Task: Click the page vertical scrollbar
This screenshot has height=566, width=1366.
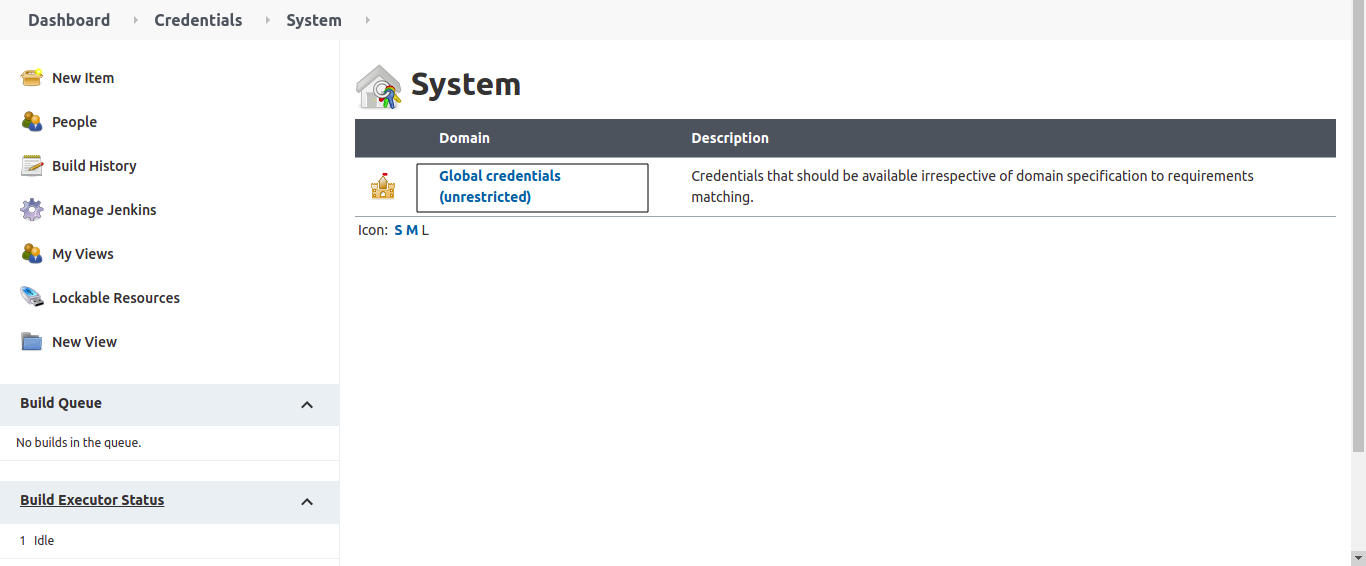Action: click(1358, 225)
